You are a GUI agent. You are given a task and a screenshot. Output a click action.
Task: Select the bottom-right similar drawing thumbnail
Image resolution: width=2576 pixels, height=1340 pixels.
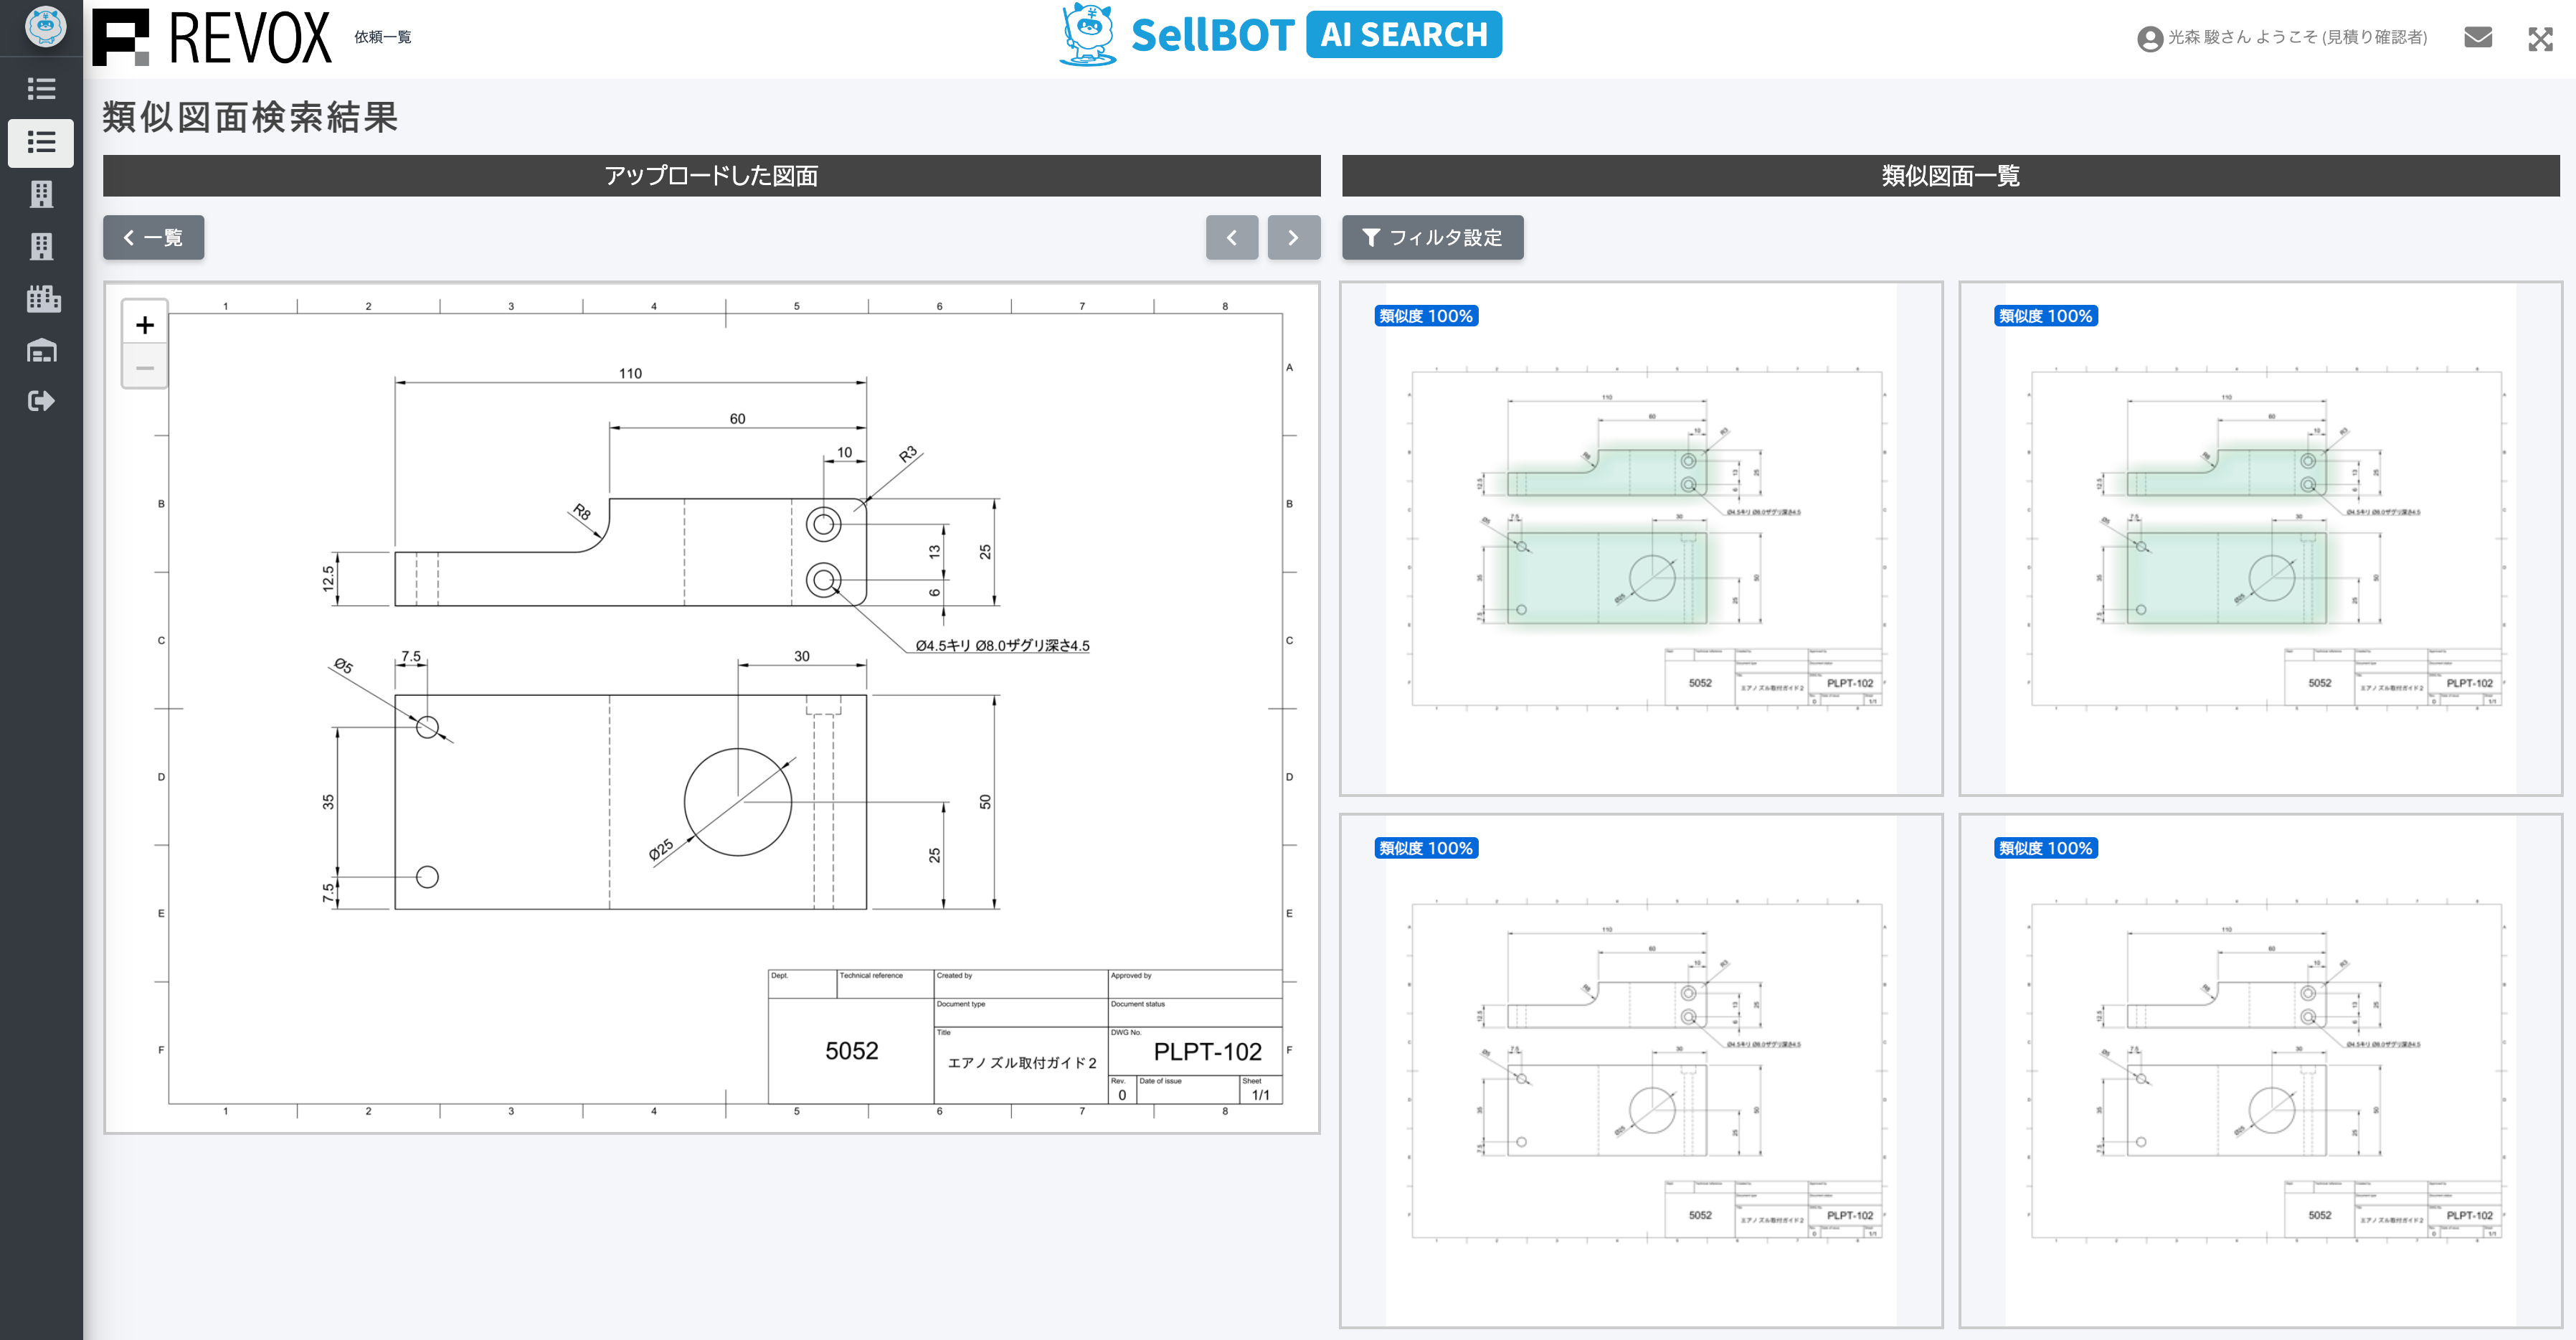pyautogui.click(x=2260, y=1072)
